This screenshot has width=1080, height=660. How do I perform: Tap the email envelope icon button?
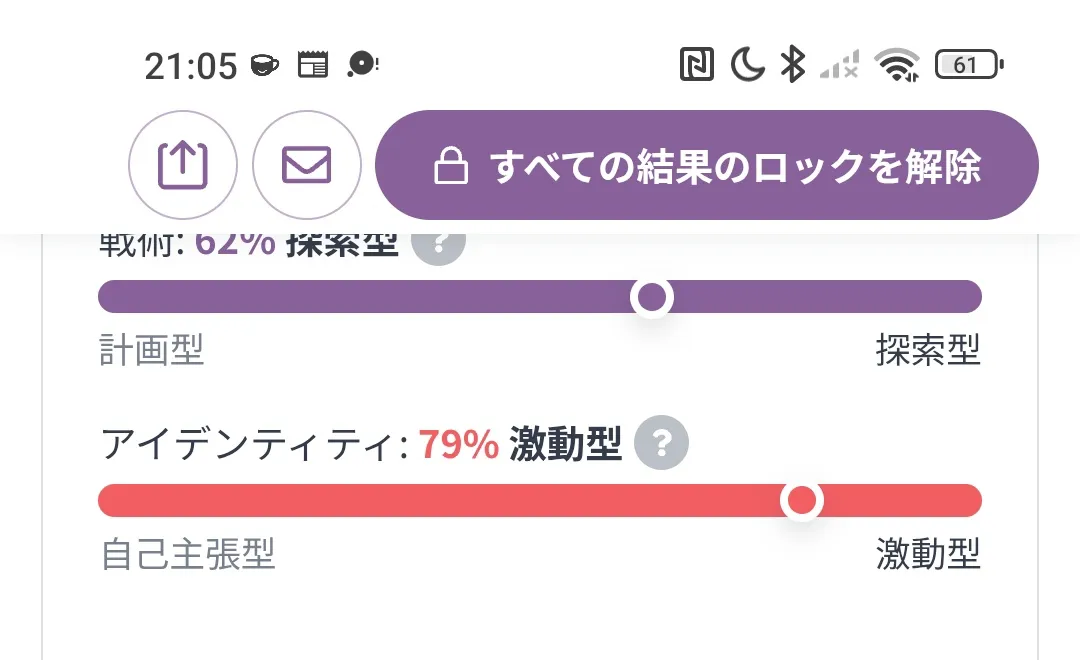(x=306, y=165)
